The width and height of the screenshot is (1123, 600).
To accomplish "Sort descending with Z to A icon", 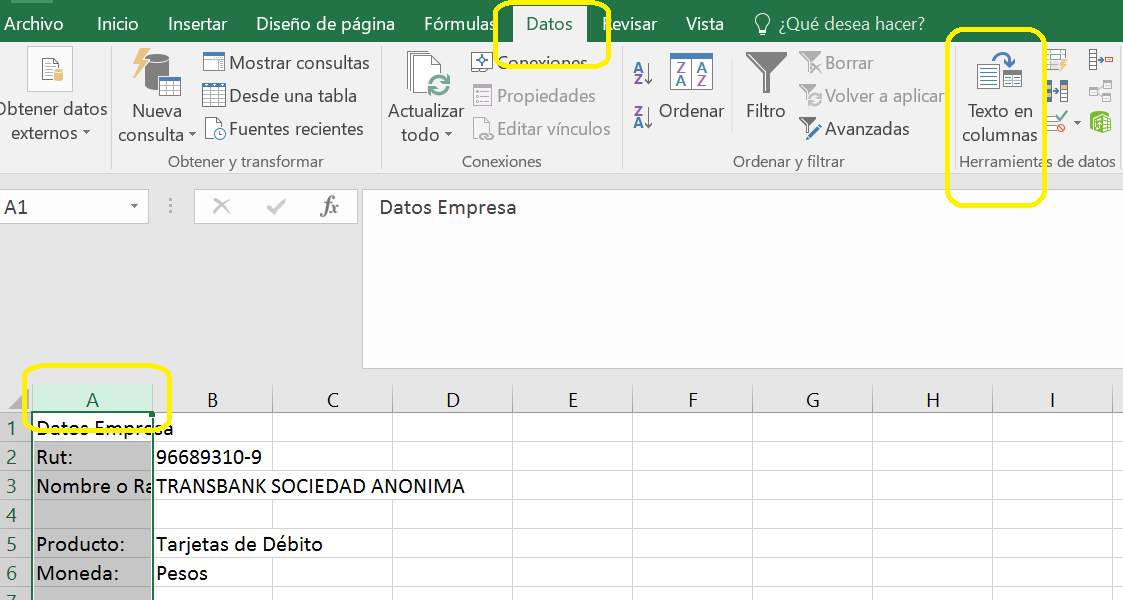I will tap(642, 117).
